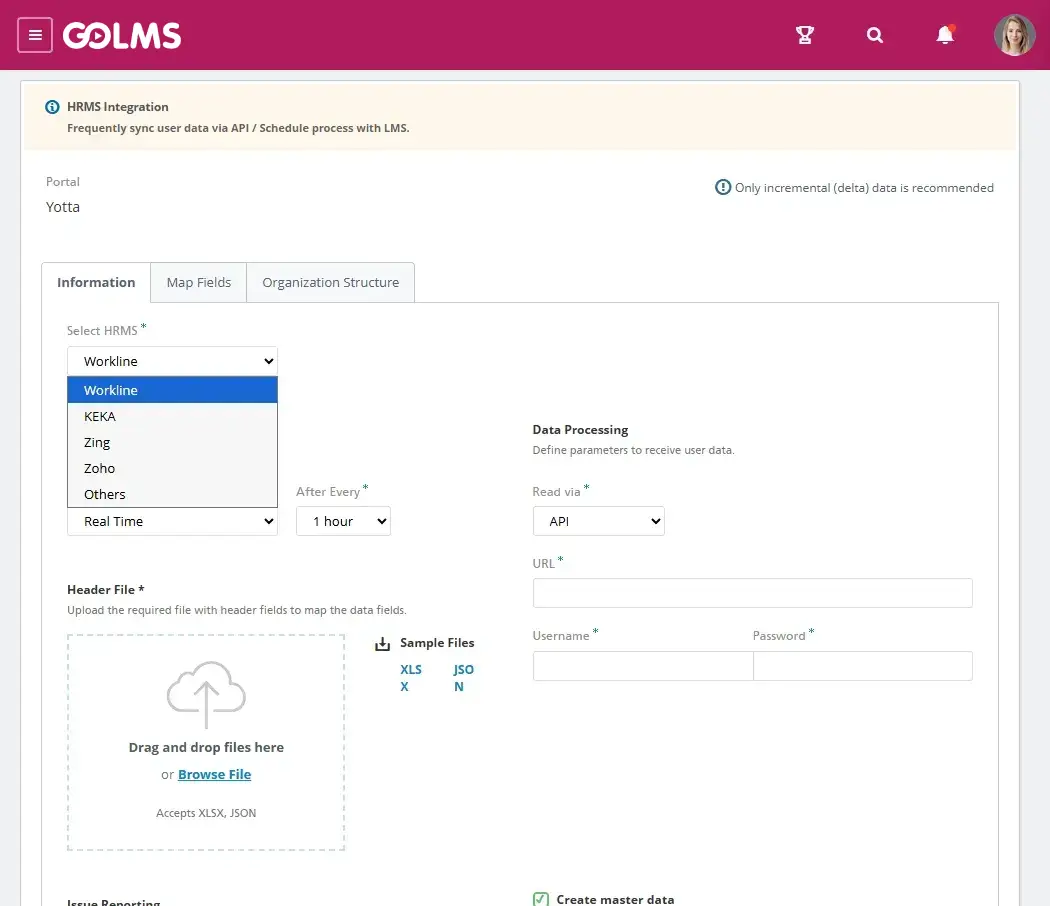Select KEKA from the HRMS list

tap(172, 416)
